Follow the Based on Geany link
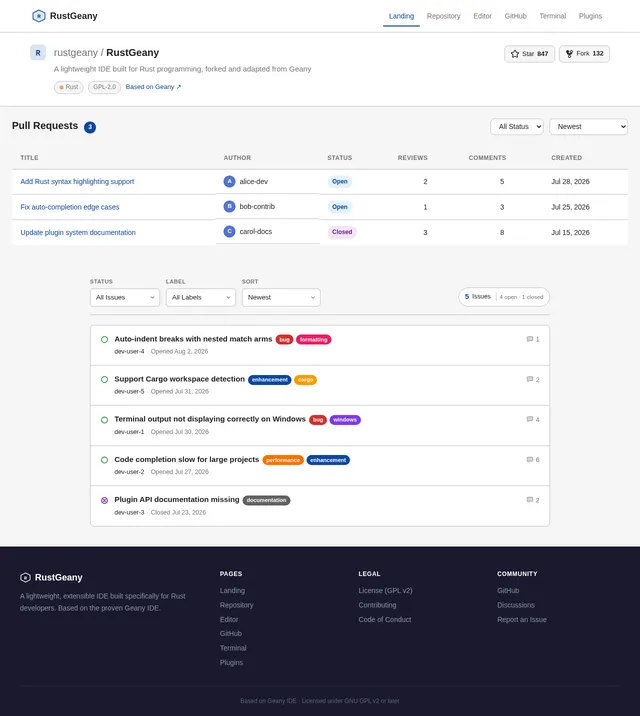 [153, 87]
